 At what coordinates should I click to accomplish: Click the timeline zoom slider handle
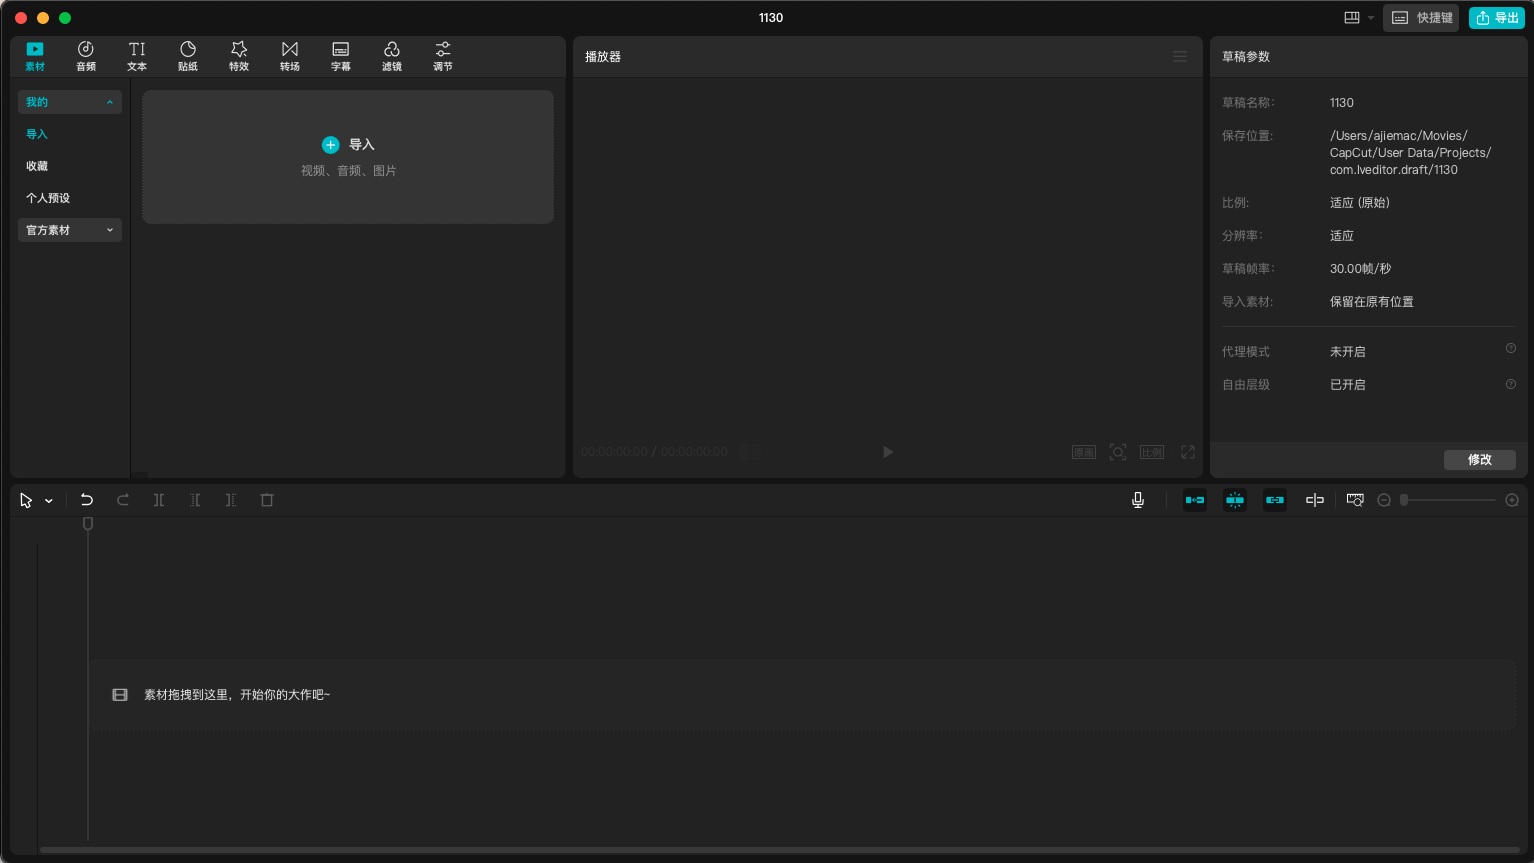(x=1404, y=500)
